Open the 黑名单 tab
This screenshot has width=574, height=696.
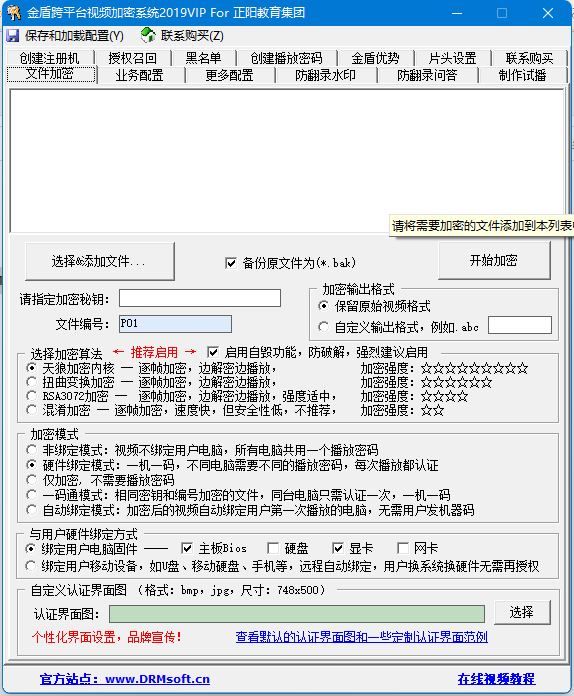203,58
